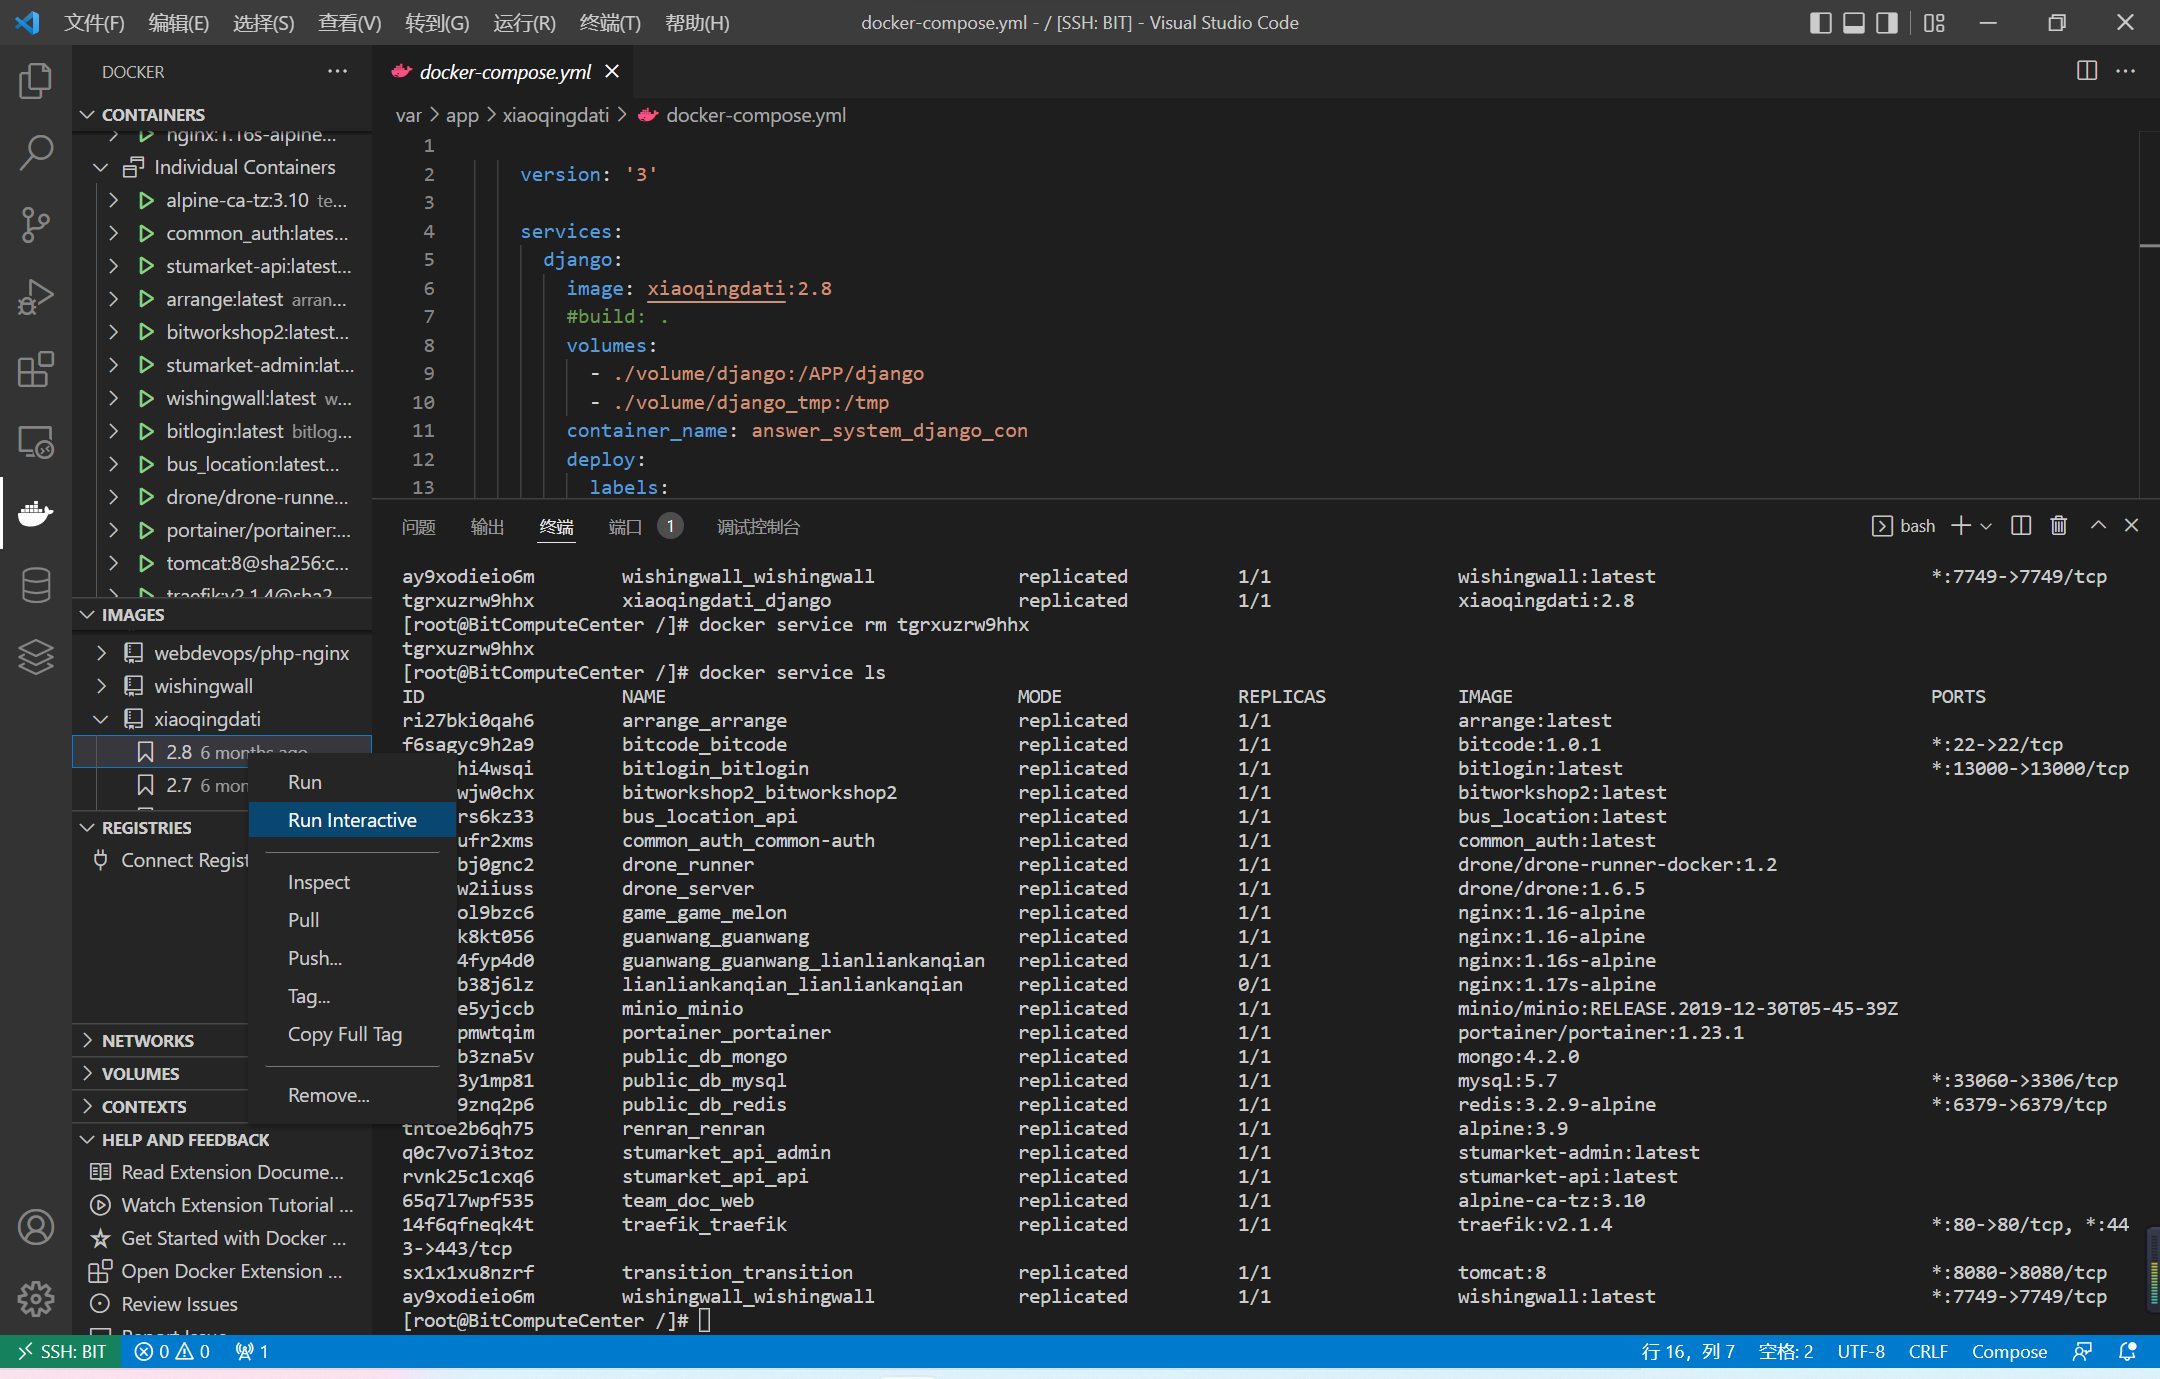Toggle Secondary Side Bar layout button
2160x1379 pixels.
(x=1887, y=22)
